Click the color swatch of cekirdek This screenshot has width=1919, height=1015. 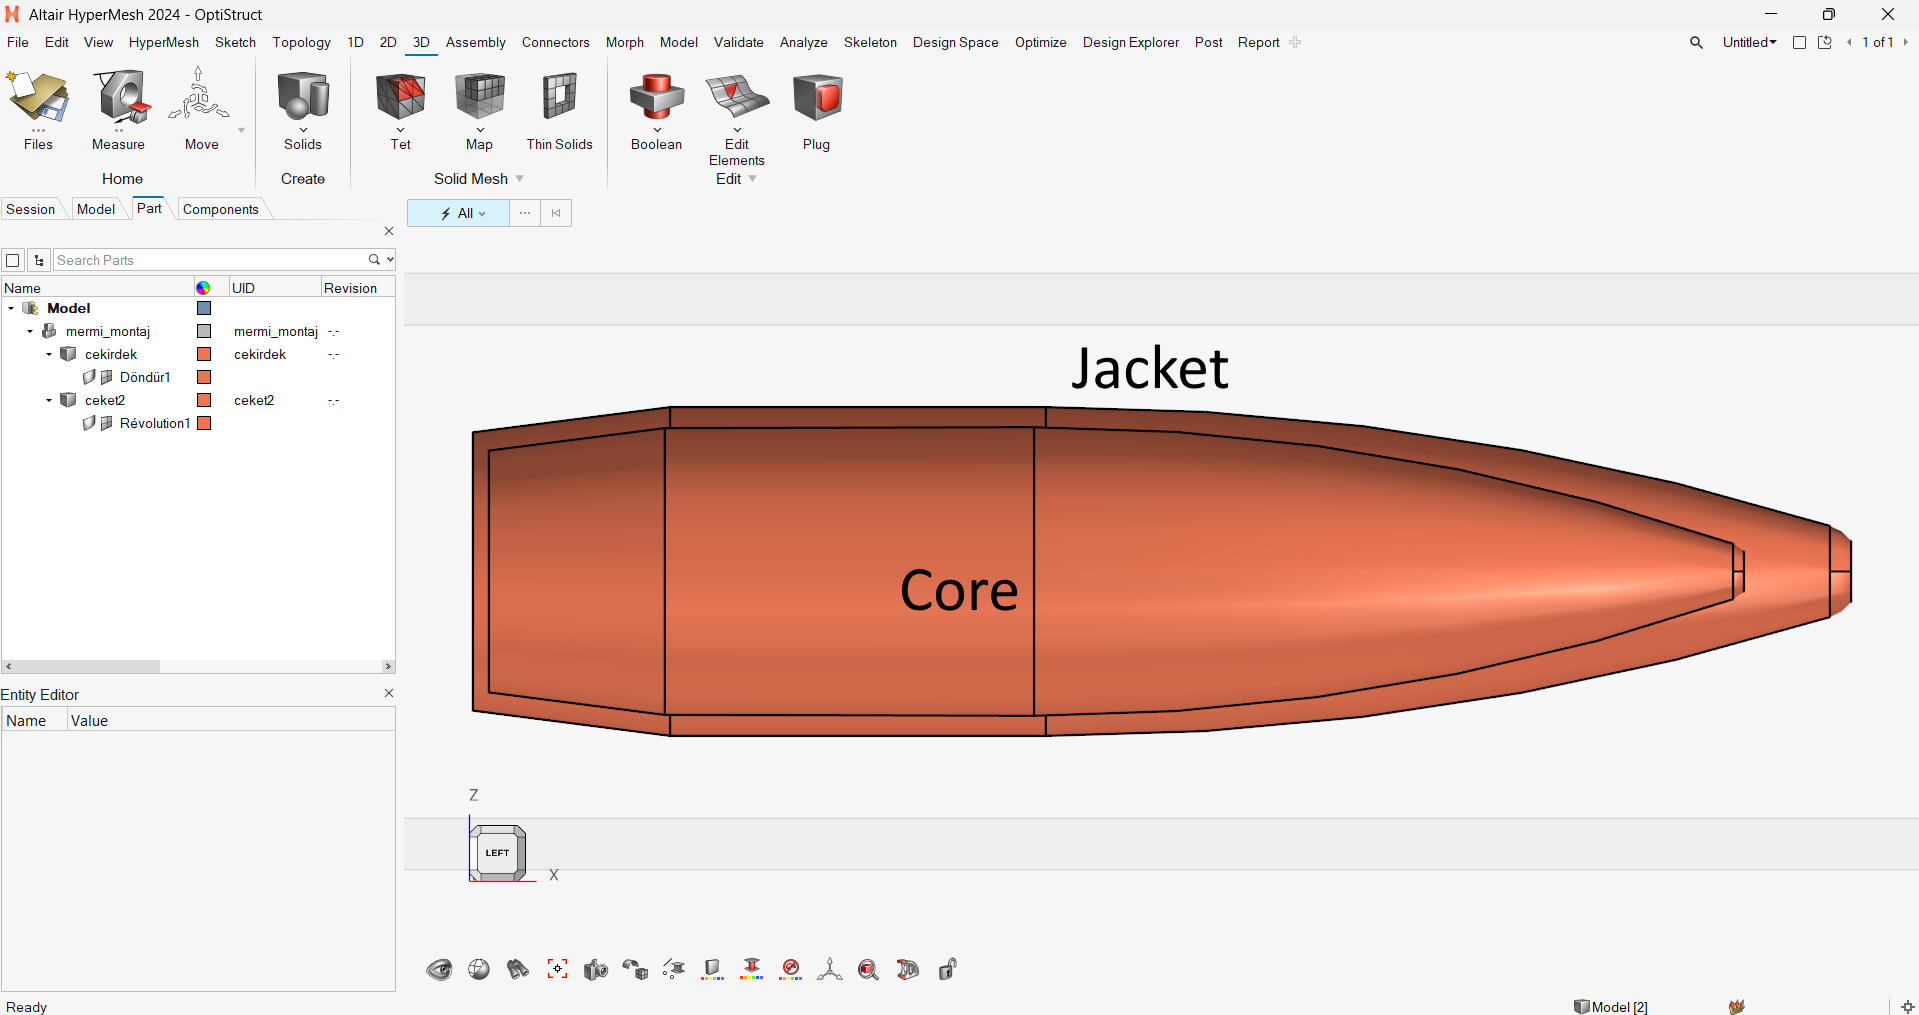point(204,354)
